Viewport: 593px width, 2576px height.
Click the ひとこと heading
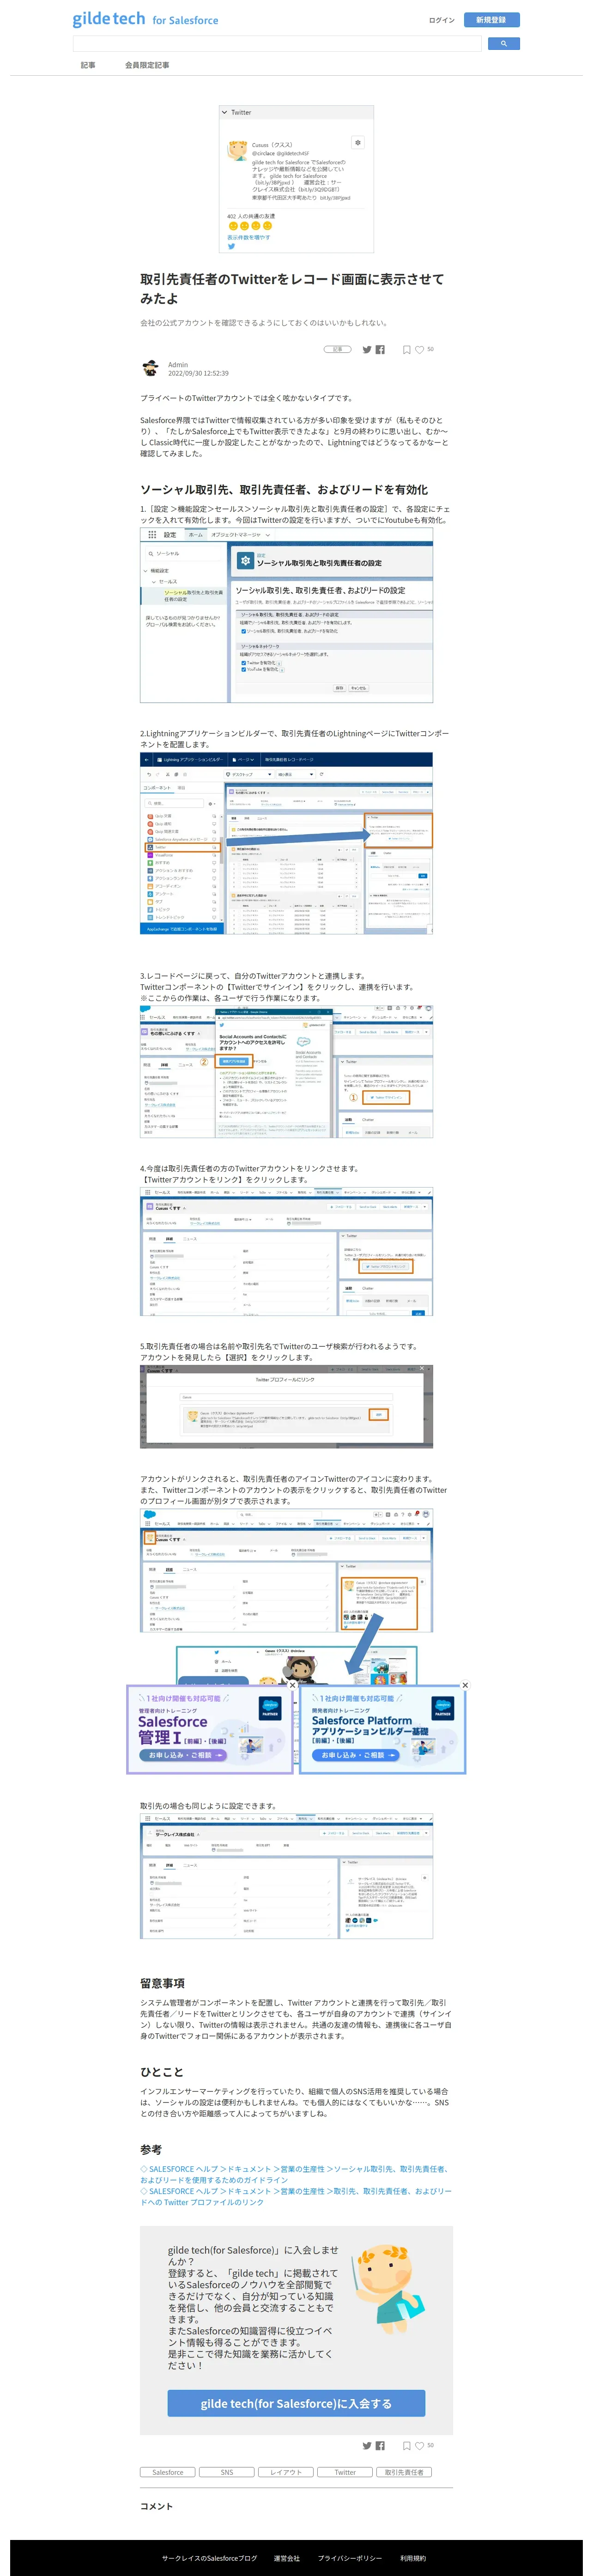tap(162, 2072)
